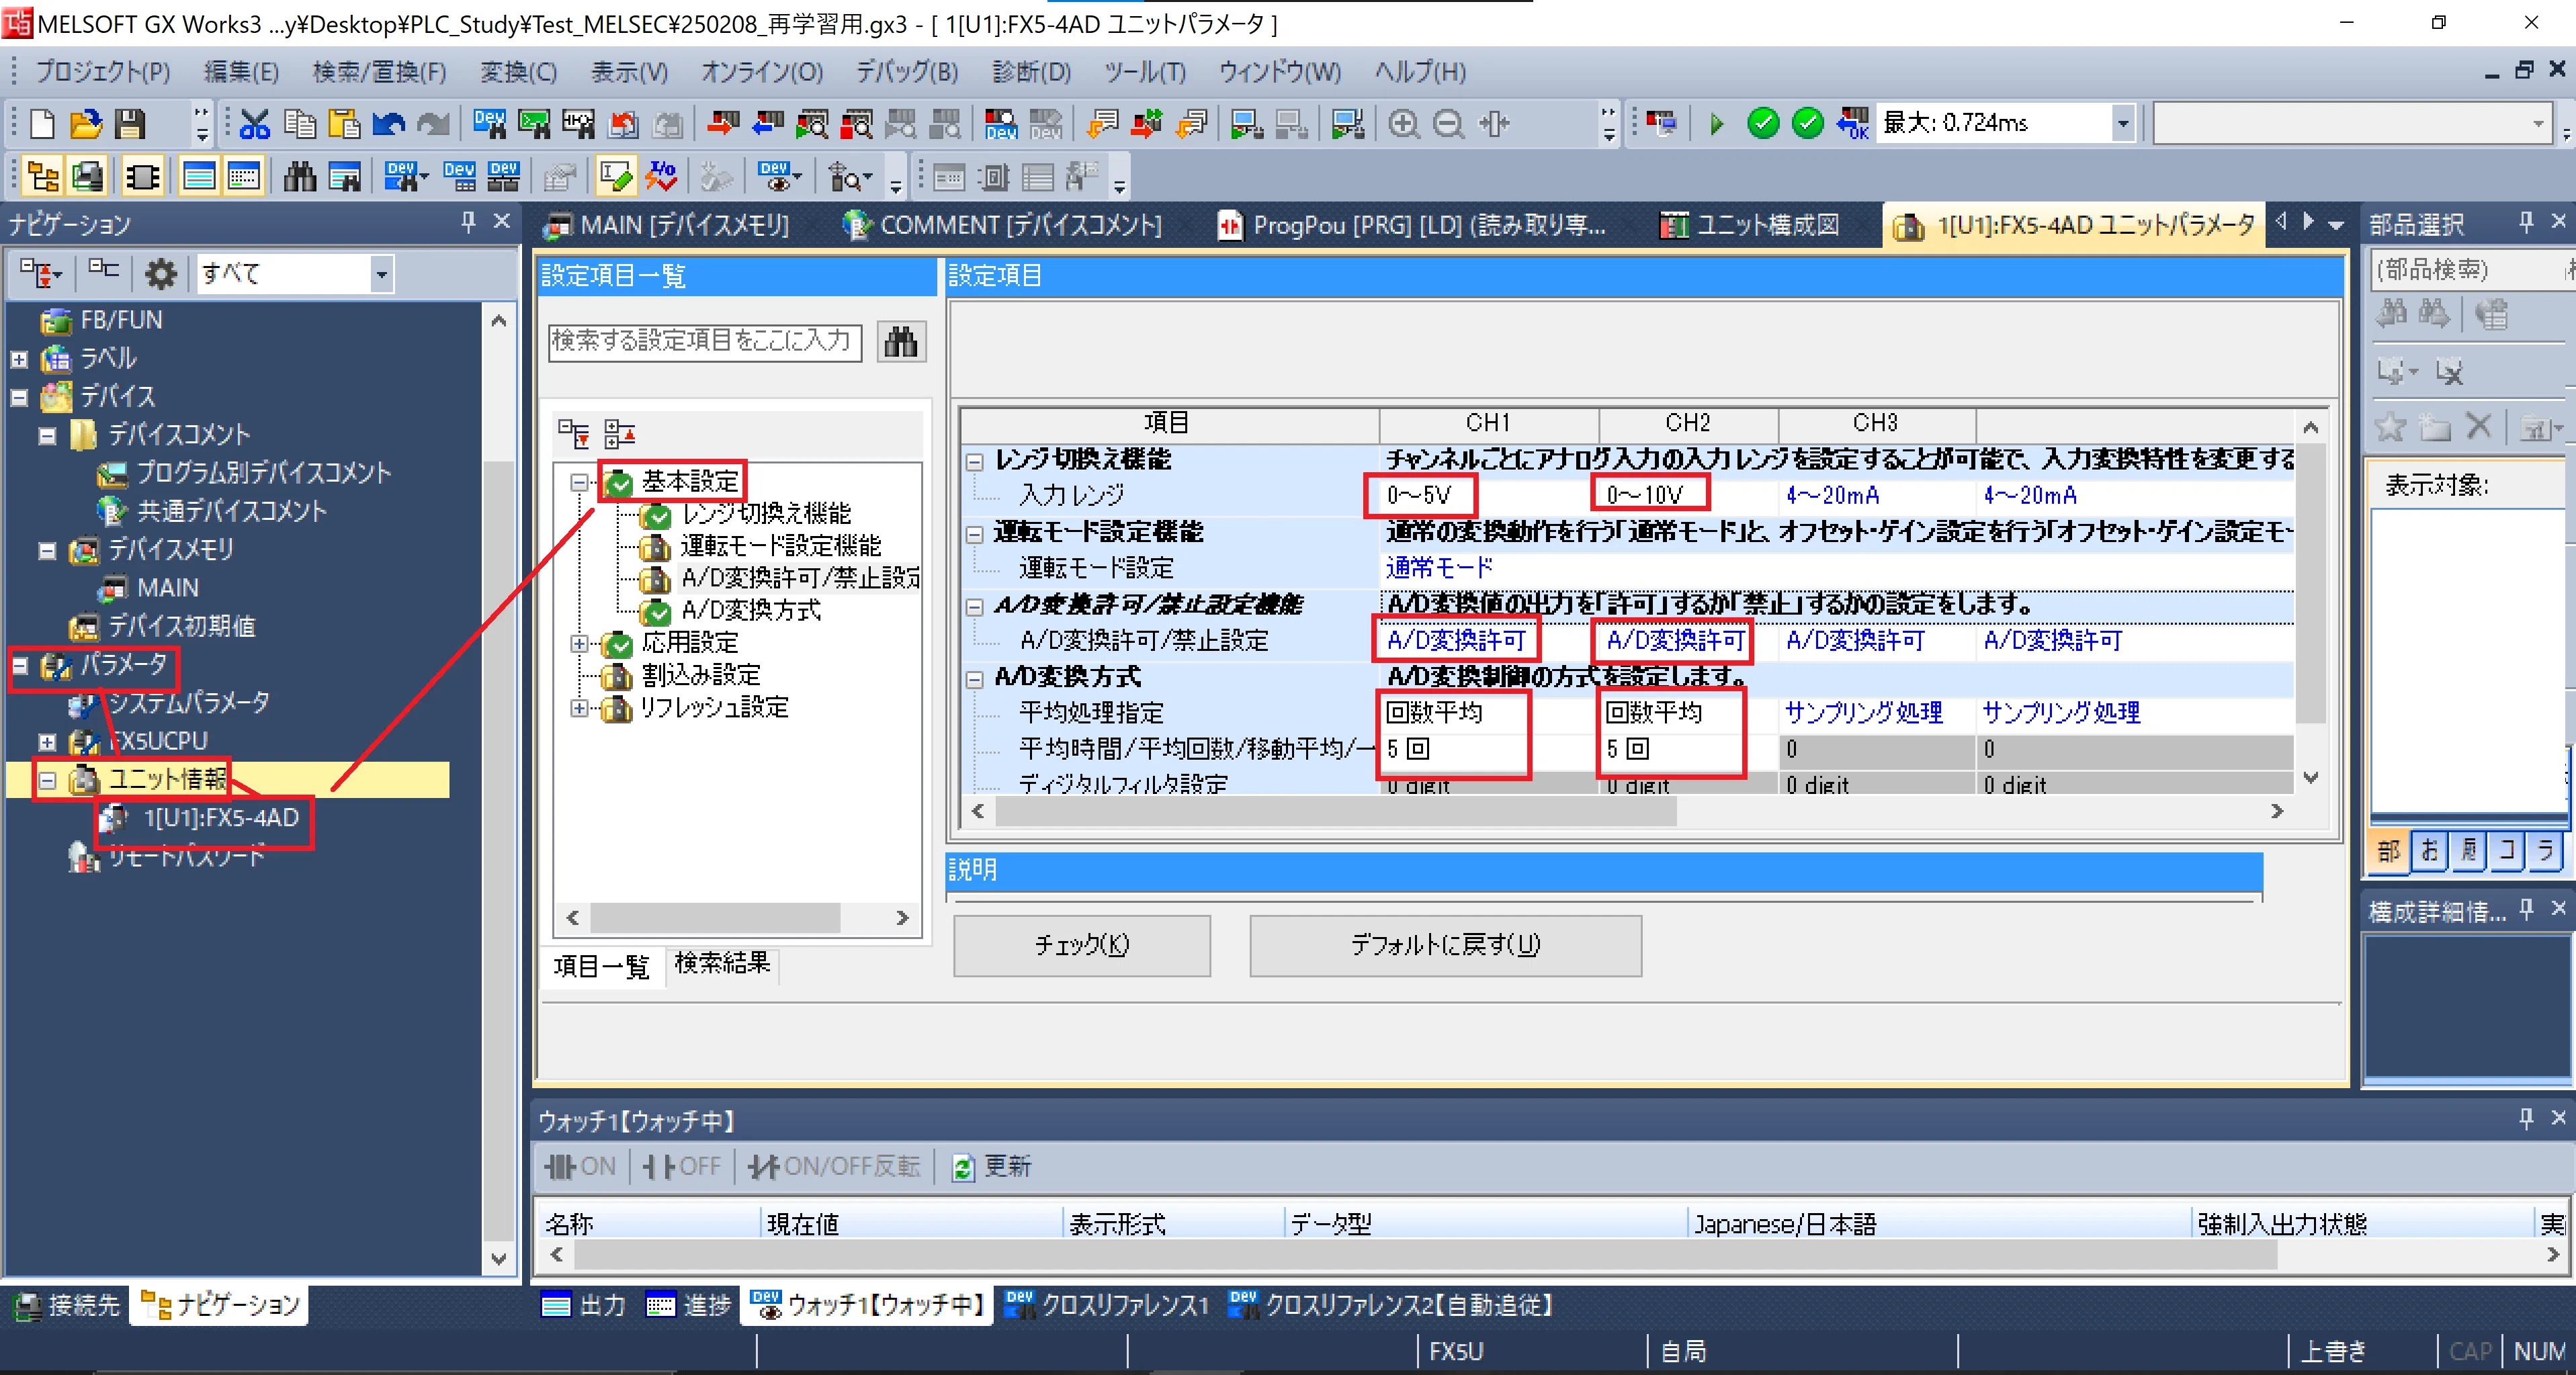Expand the 応用設定 node in setting list
Image resolution: width=2576 pixels, height=1375 pixels.
point(579,643)
